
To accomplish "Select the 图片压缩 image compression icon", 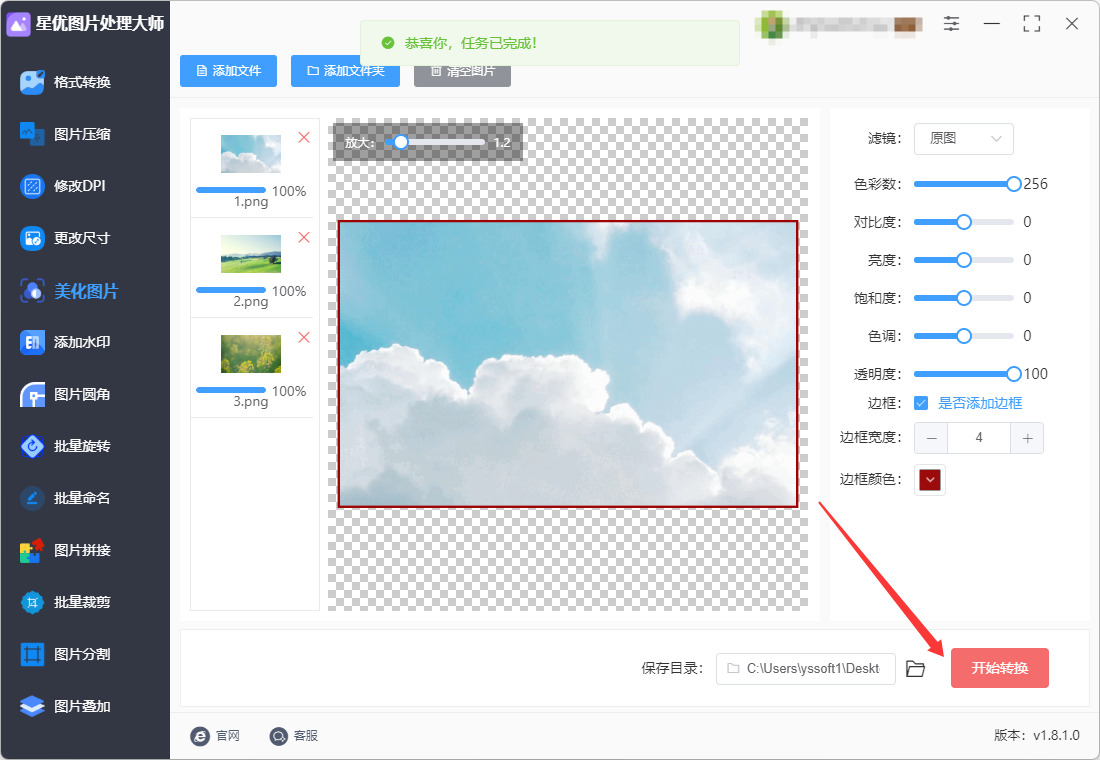I will point(32,134).
